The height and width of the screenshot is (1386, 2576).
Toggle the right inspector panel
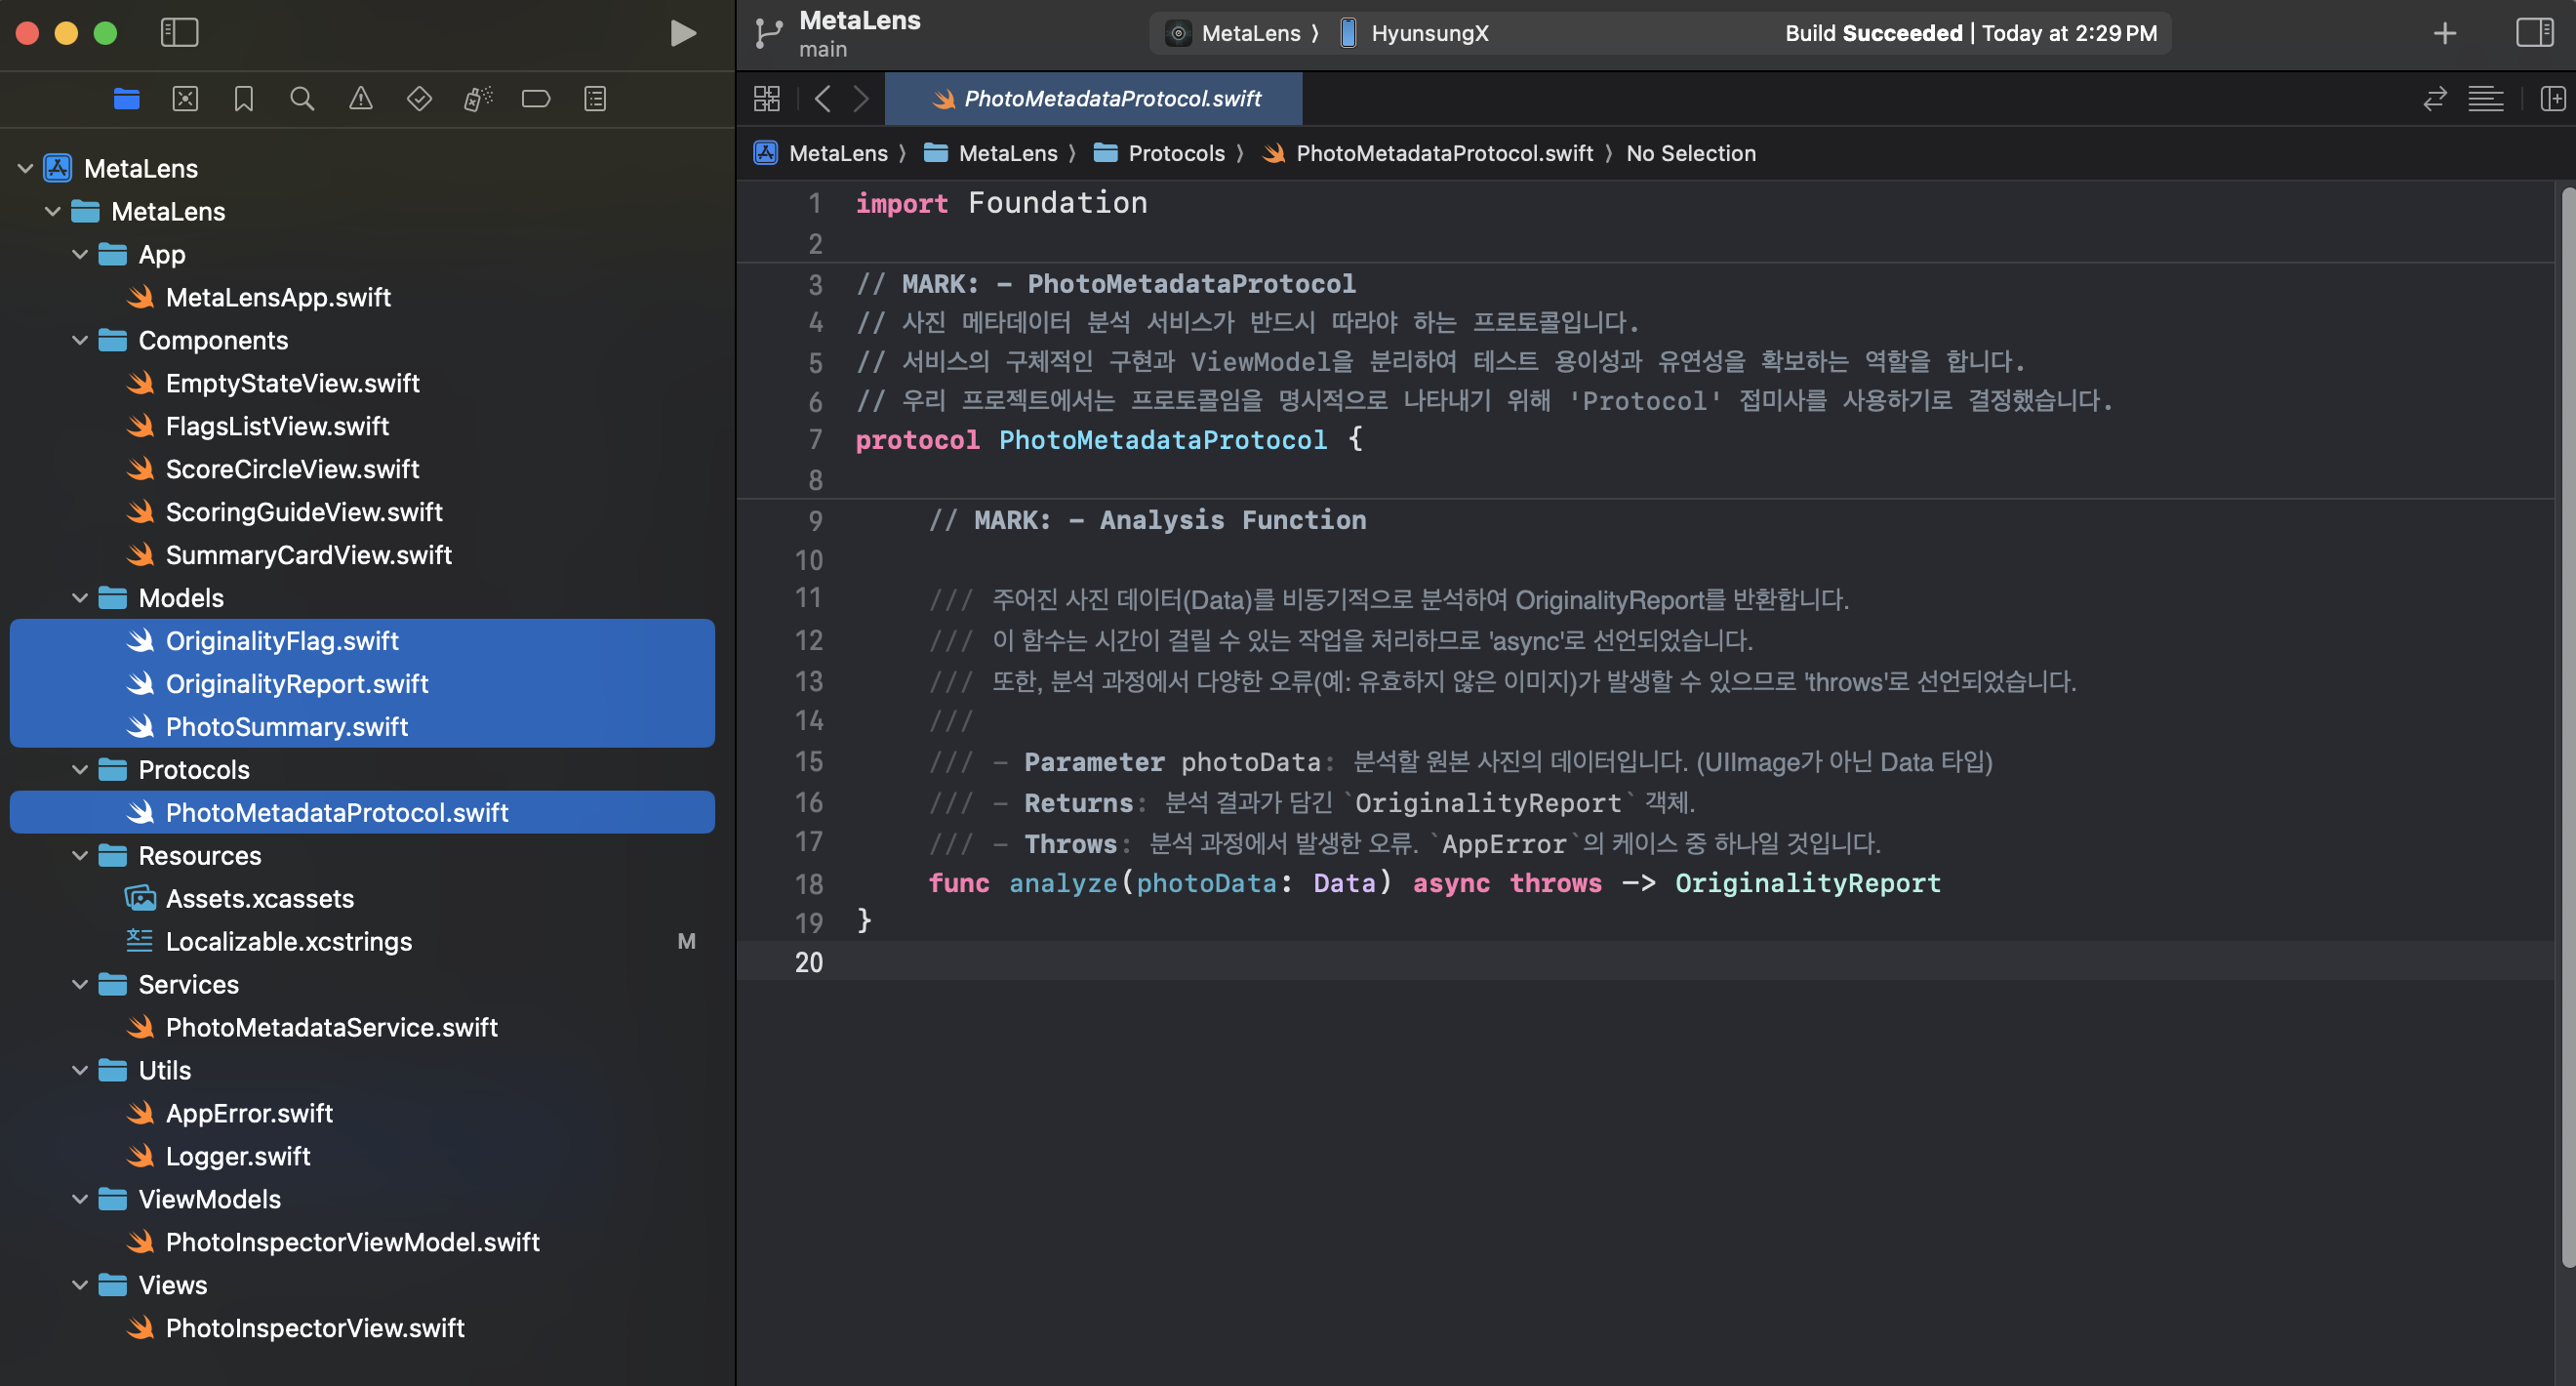pyautogui.click(x=2533, y=33)
